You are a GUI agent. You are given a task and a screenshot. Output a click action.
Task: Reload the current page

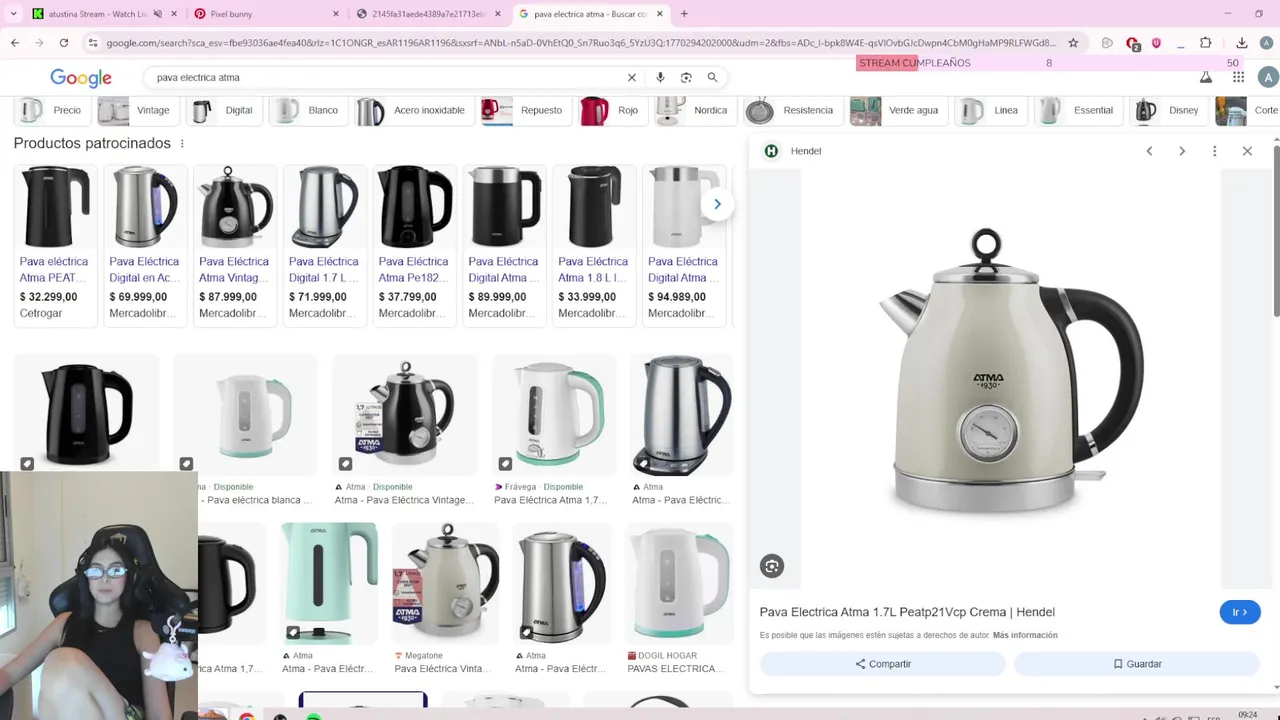pyautogui.click(x=64, y=43)
